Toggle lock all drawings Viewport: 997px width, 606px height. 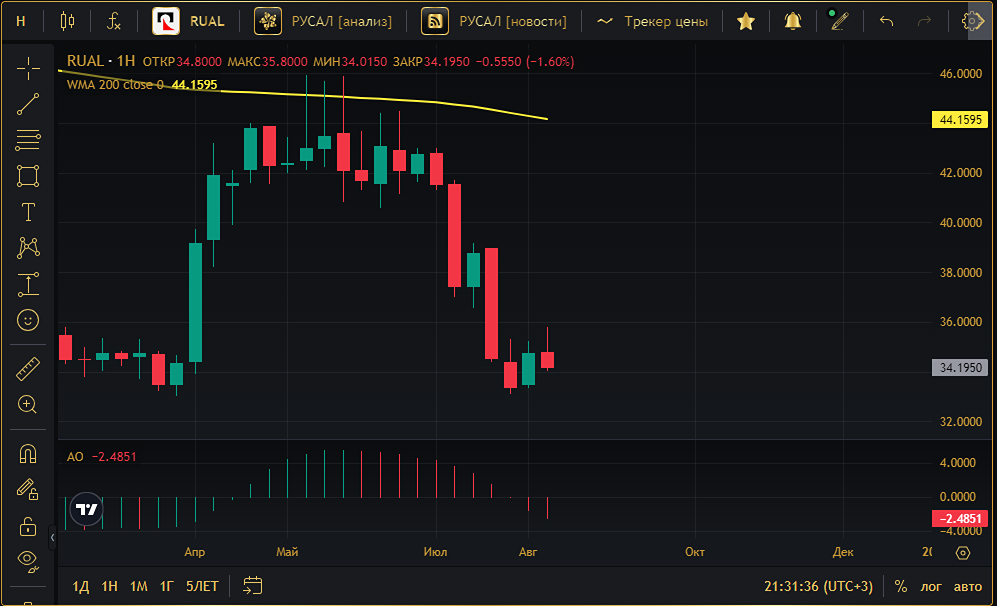click(28, 526)
